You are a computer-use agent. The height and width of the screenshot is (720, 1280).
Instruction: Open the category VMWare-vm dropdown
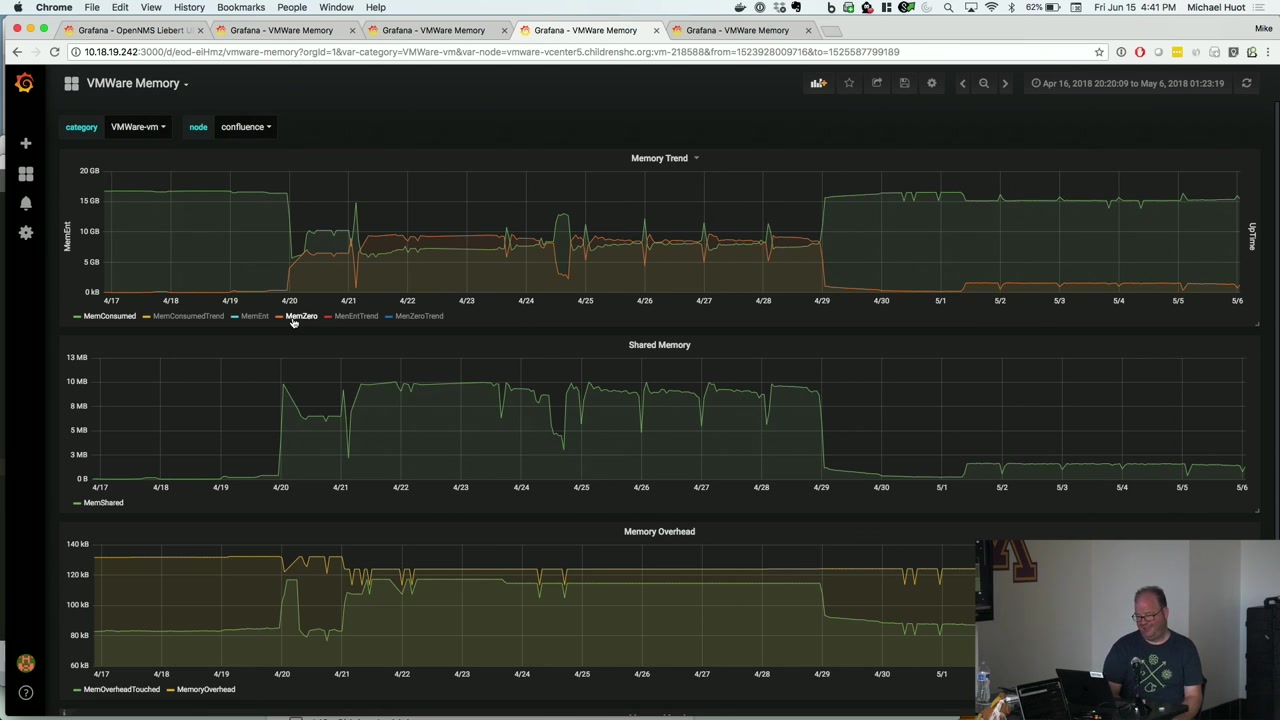click(x=138, y=127)
